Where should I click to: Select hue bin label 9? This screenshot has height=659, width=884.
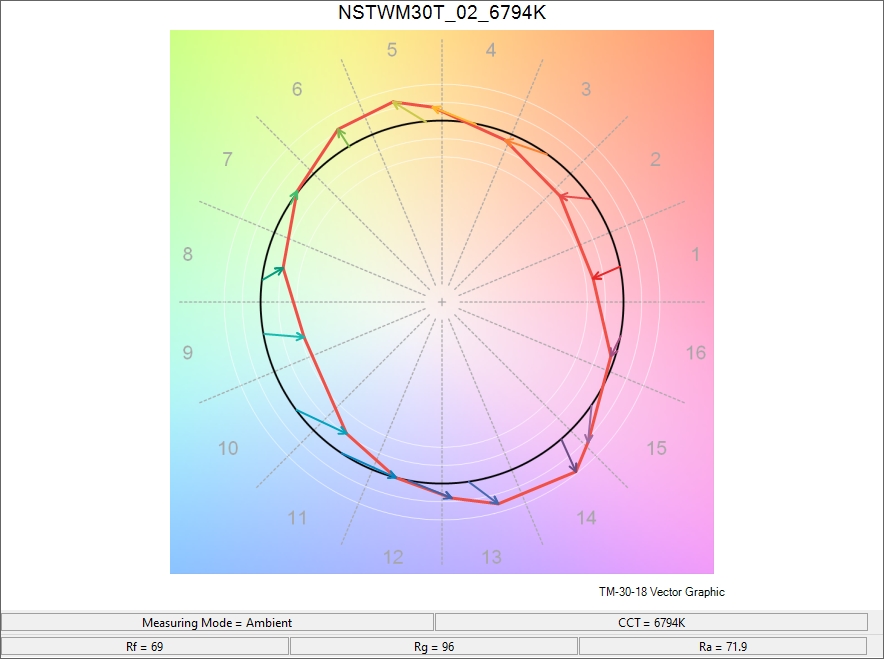(187, 353)
